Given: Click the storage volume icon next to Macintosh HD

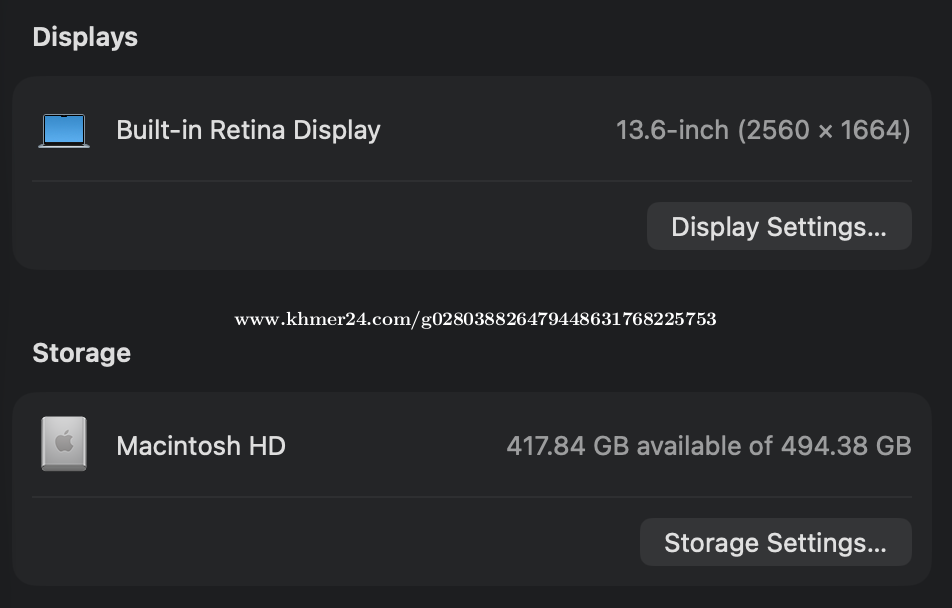Looking at the screenshot, I should click(x=63, y=444).
